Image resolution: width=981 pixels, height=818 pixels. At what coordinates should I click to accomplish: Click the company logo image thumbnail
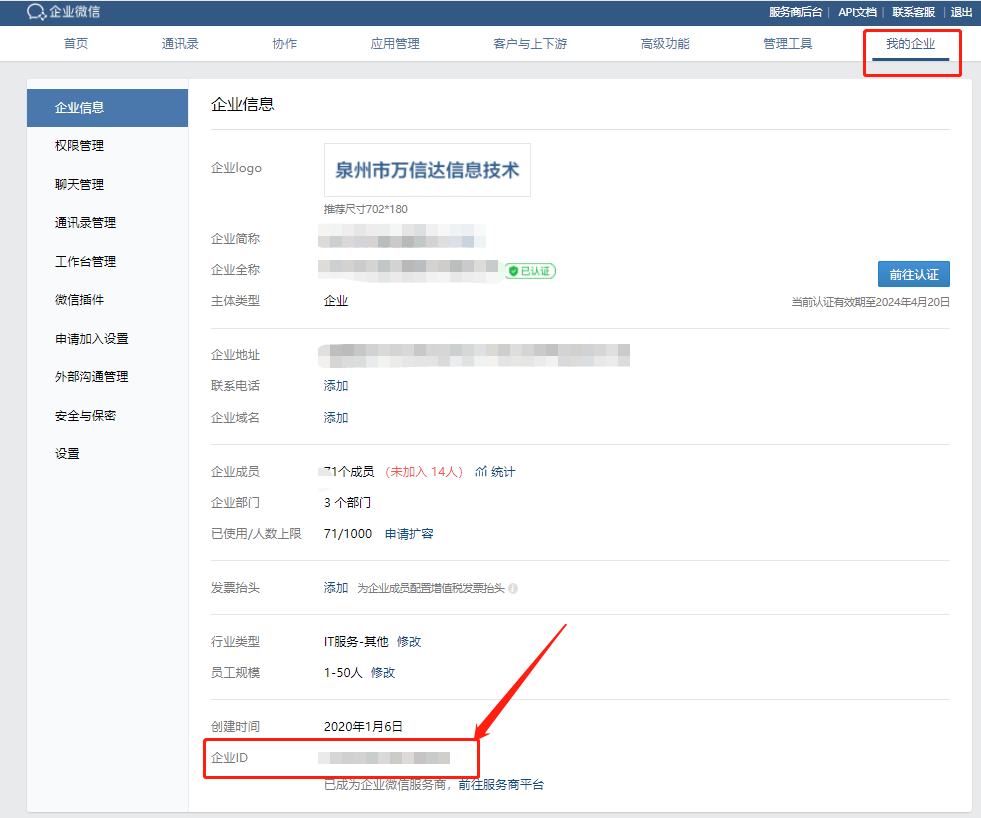tap(427, 170)
